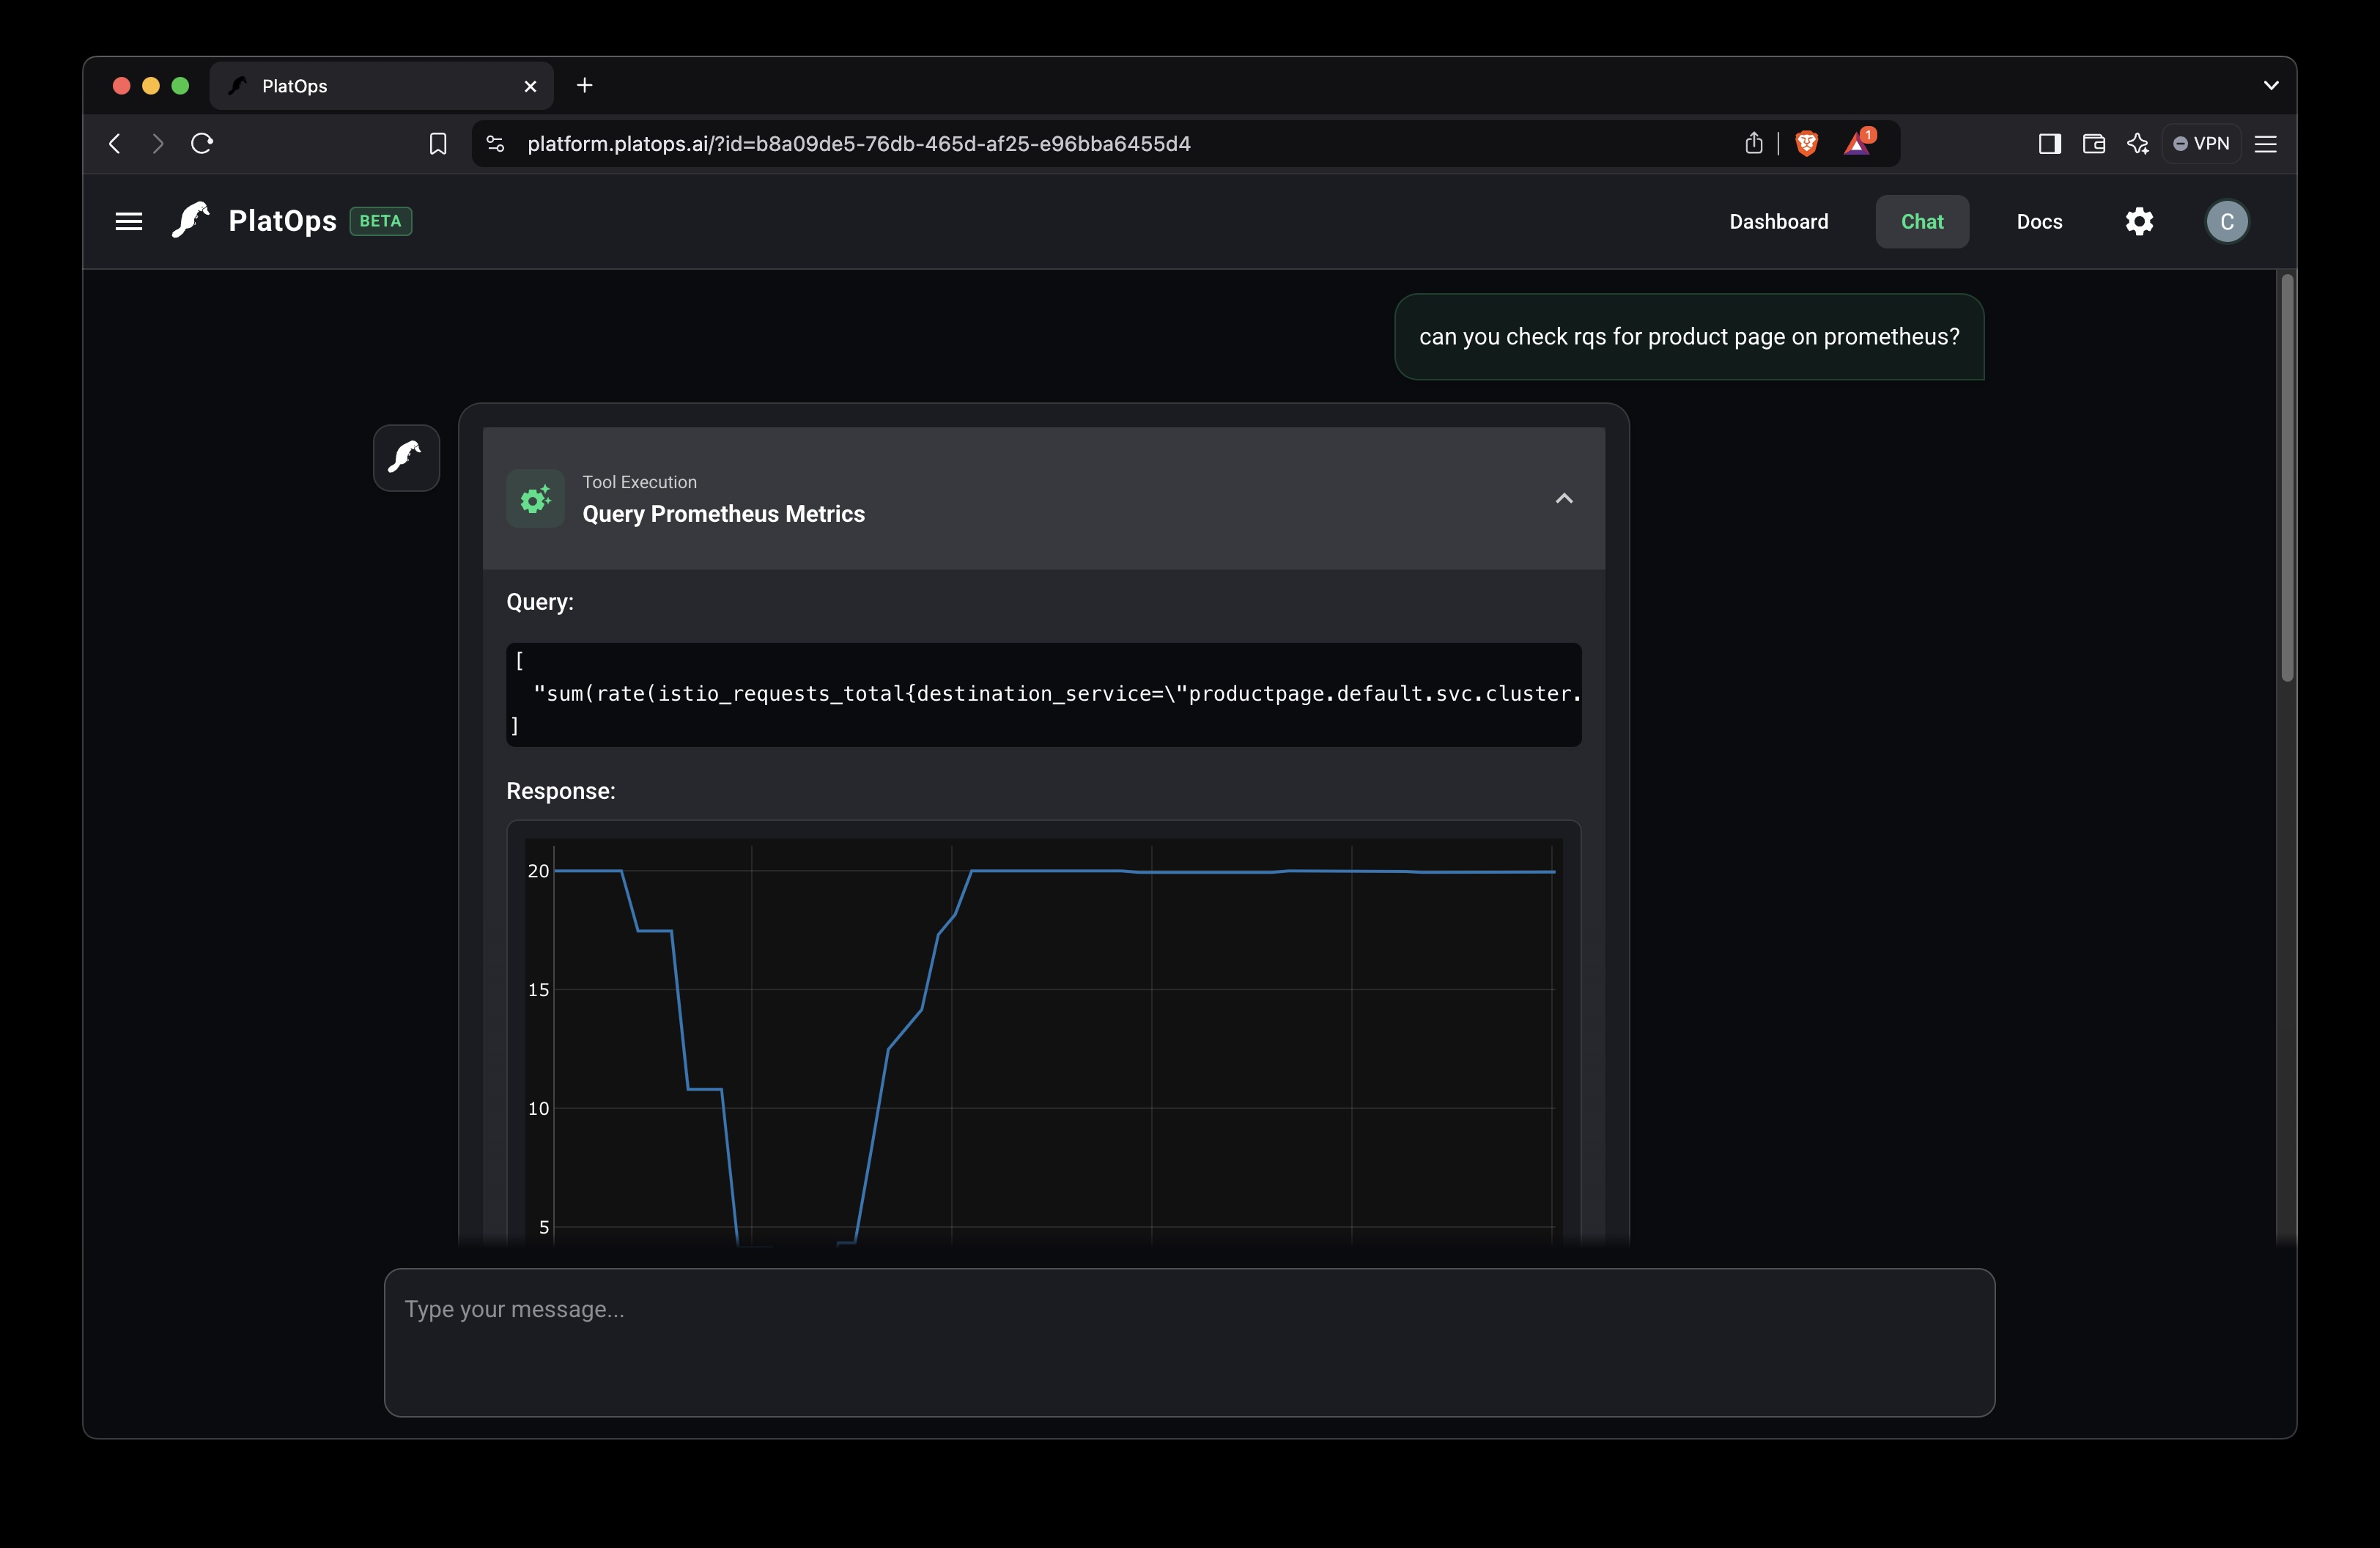Image resolution: width=2380 pixels, height=1548 pixels.
Task: Click the settings gear icon
Action: point(2139,222)
